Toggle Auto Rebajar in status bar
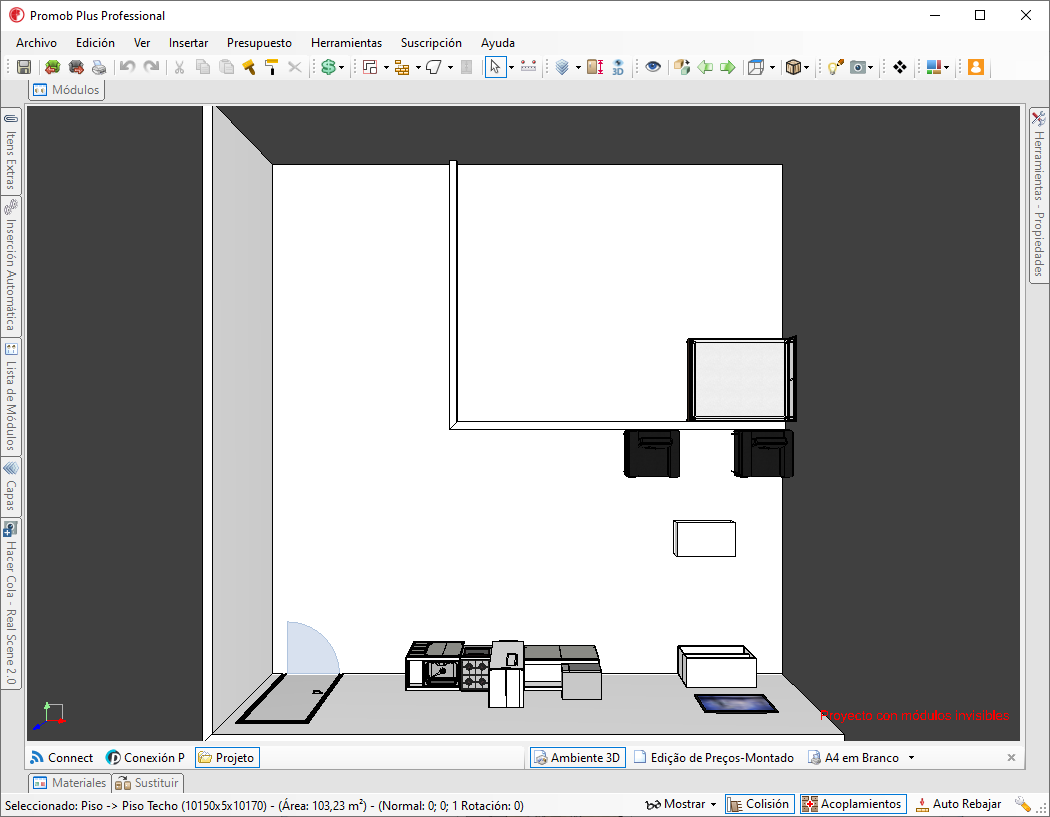The image size is (1050, 817). [x=959, y=804]
